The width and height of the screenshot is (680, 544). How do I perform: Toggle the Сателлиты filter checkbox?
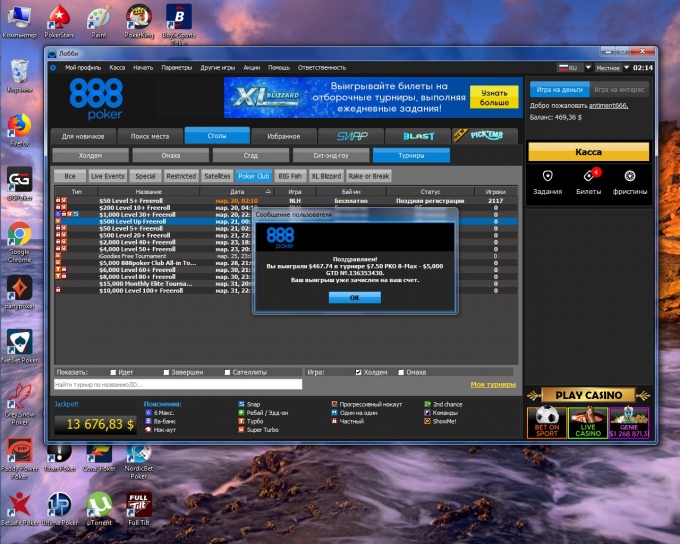pos(227,372)
